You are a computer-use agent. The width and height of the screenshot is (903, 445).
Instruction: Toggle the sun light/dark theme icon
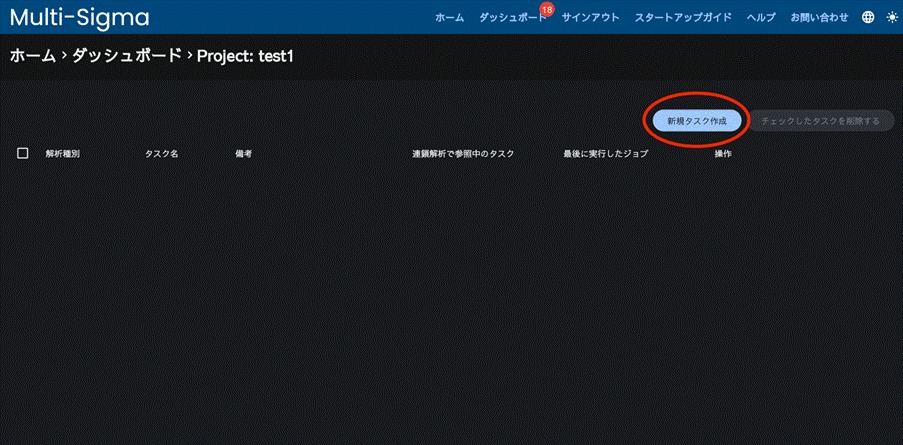[891, 17]
